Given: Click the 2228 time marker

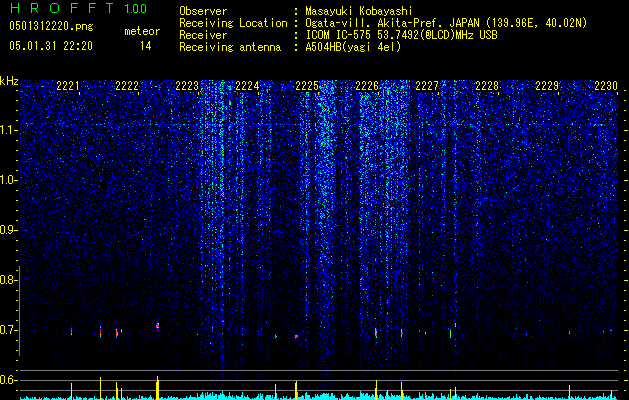Looking at the screenshot, I should tap(487, 85).
